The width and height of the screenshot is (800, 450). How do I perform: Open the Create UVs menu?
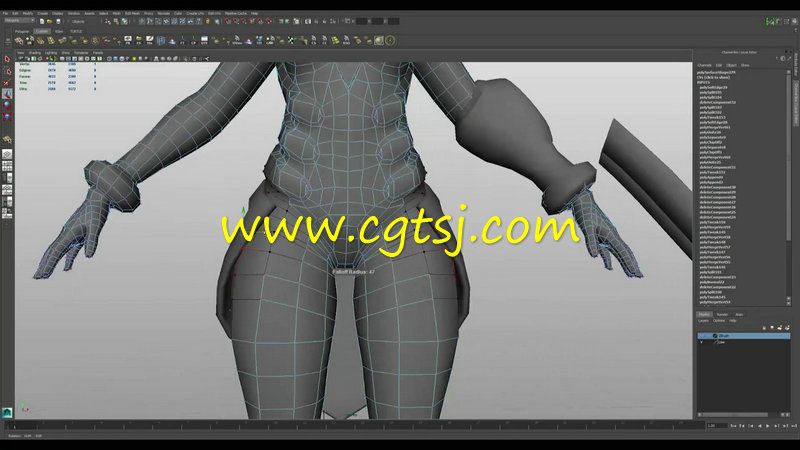coord(195,13)
